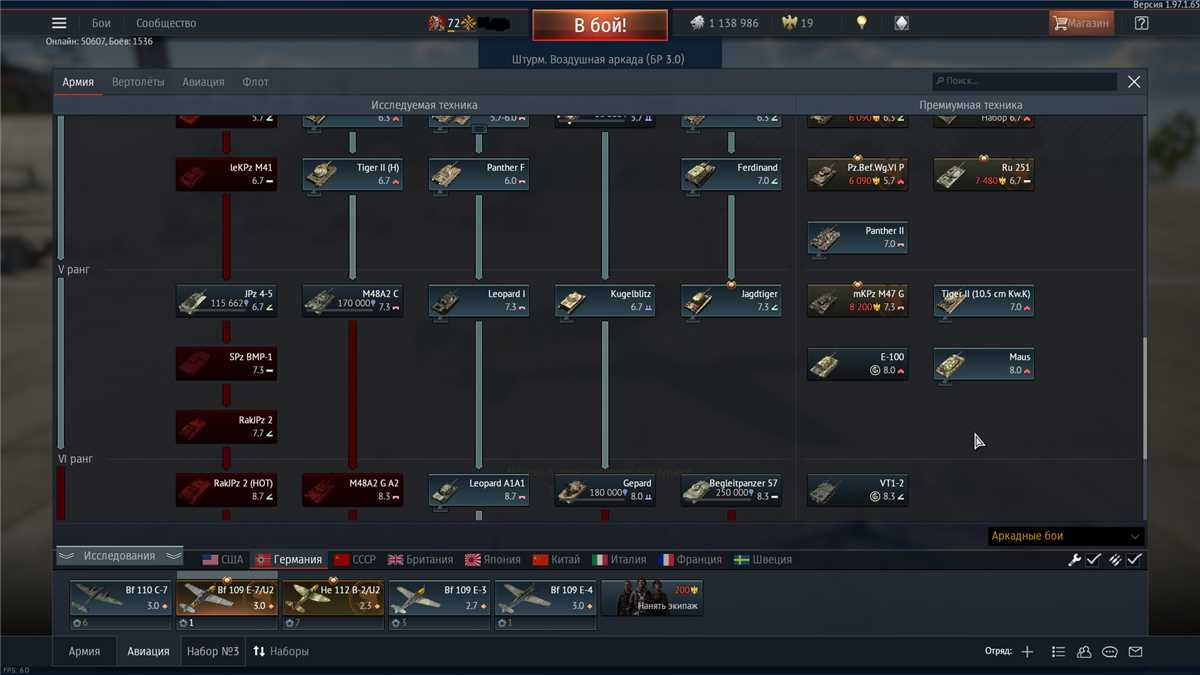Open the mail envelope icon
Viewport: 1200px width, 675px height.
1136,652
